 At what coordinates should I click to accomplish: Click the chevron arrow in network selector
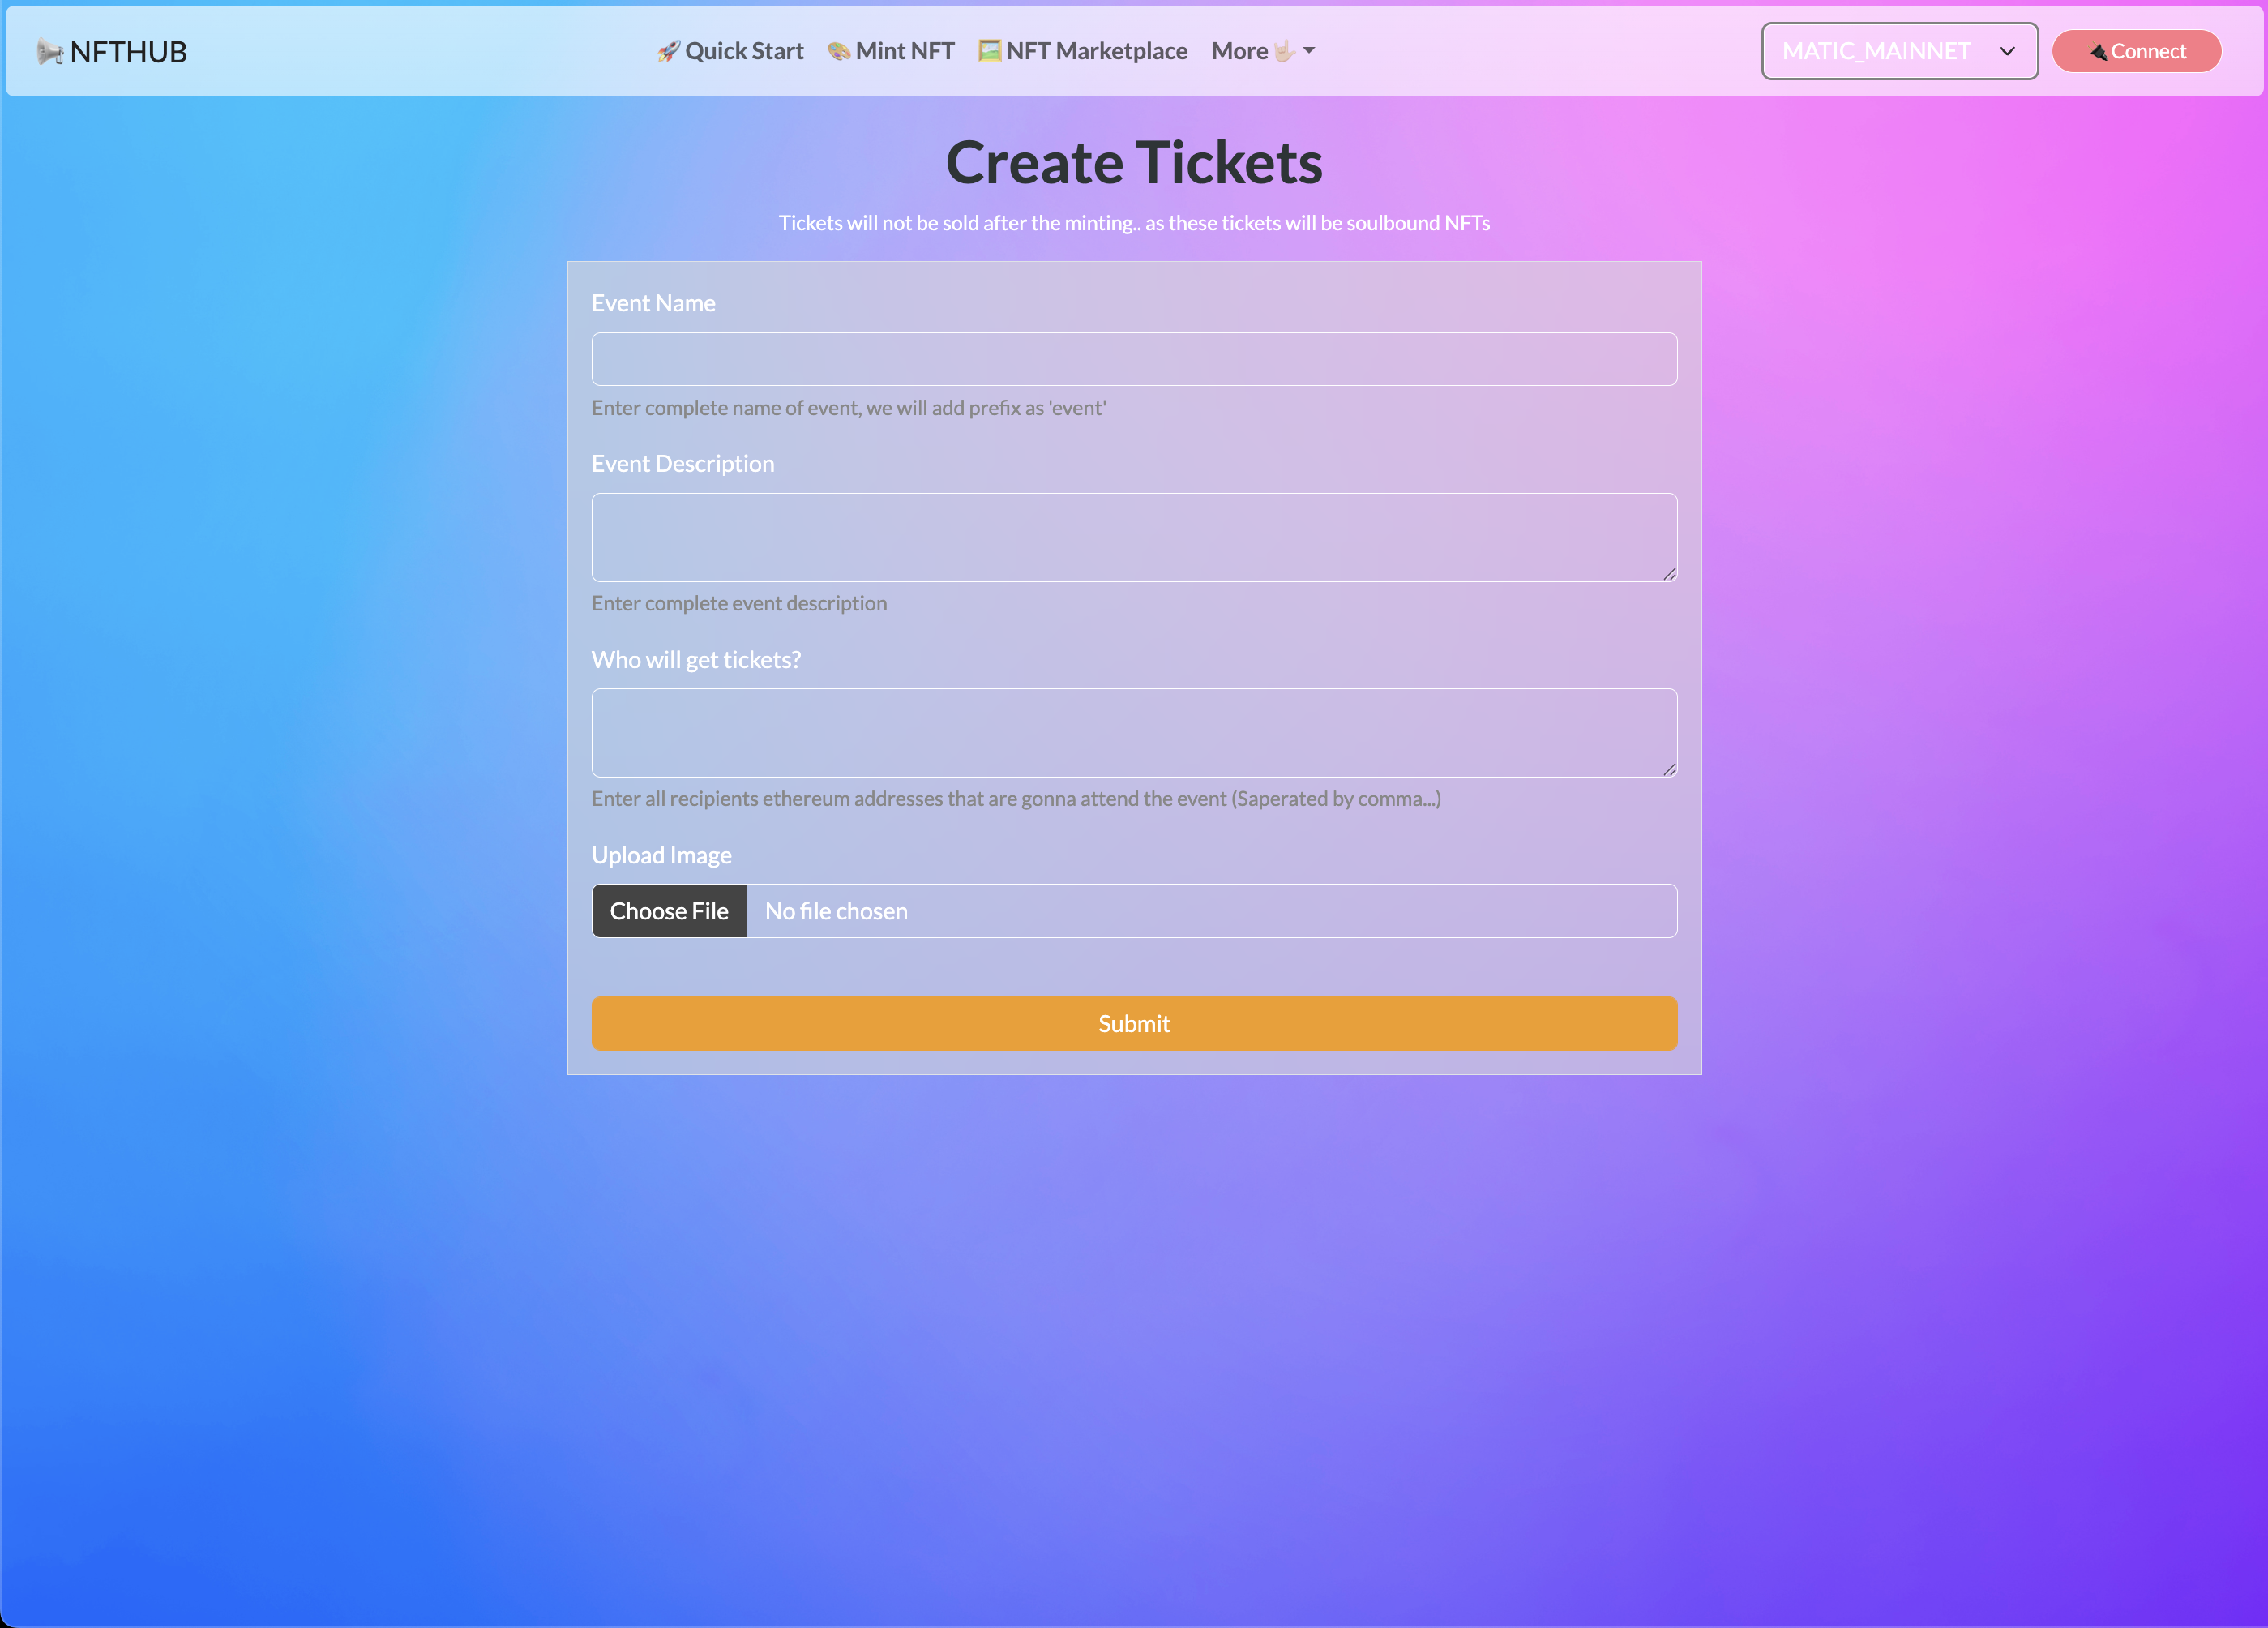click(x=2007, y=51)
